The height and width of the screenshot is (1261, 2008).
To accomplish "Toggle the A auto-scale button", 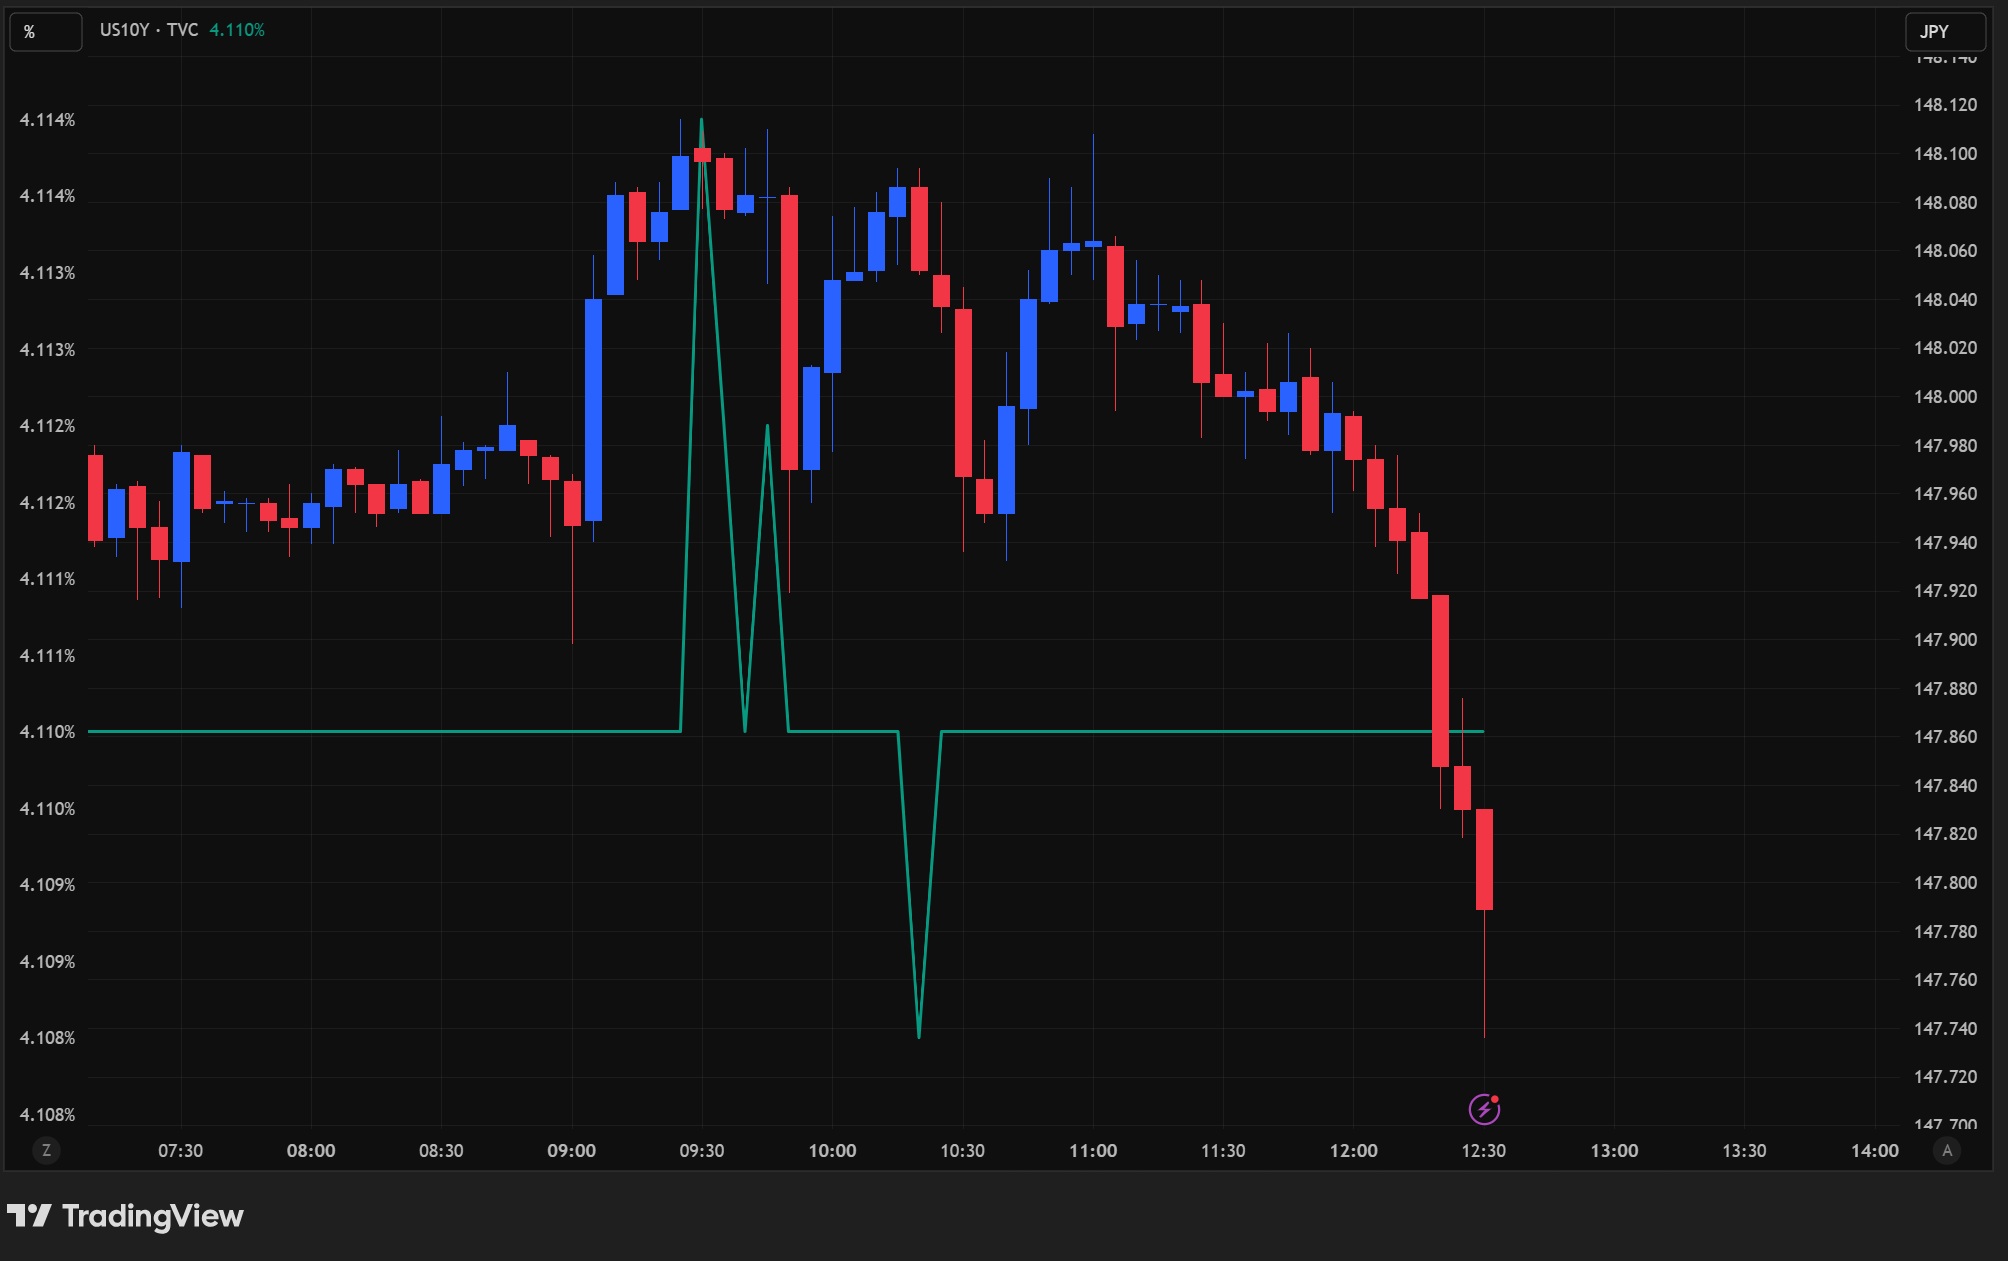I will [x=1946, y=1150].
